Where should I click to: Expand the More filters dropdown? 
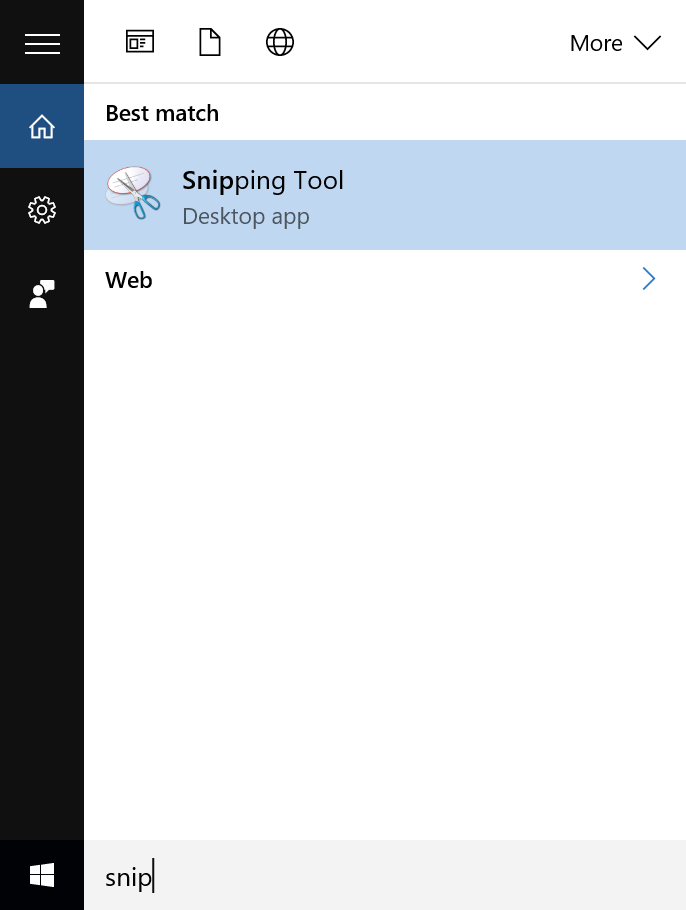tap(615, 43)
